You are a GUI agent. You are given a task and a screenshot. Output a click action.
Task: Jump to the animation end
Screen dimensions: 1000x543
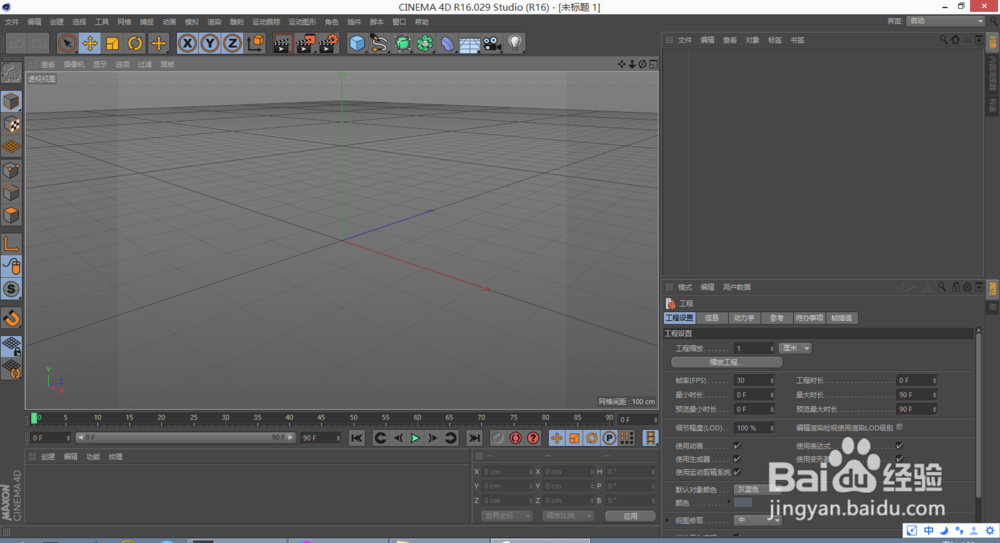pos(474,438)
